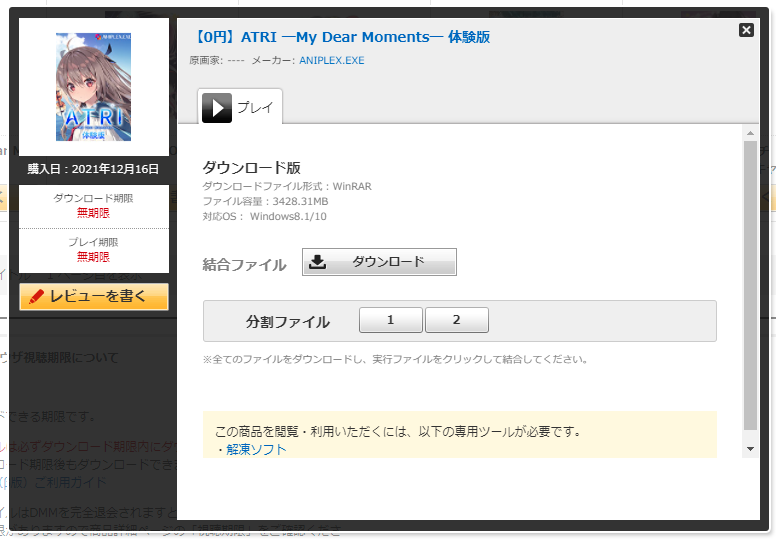Click the required tool notice text

pos(397,432)
